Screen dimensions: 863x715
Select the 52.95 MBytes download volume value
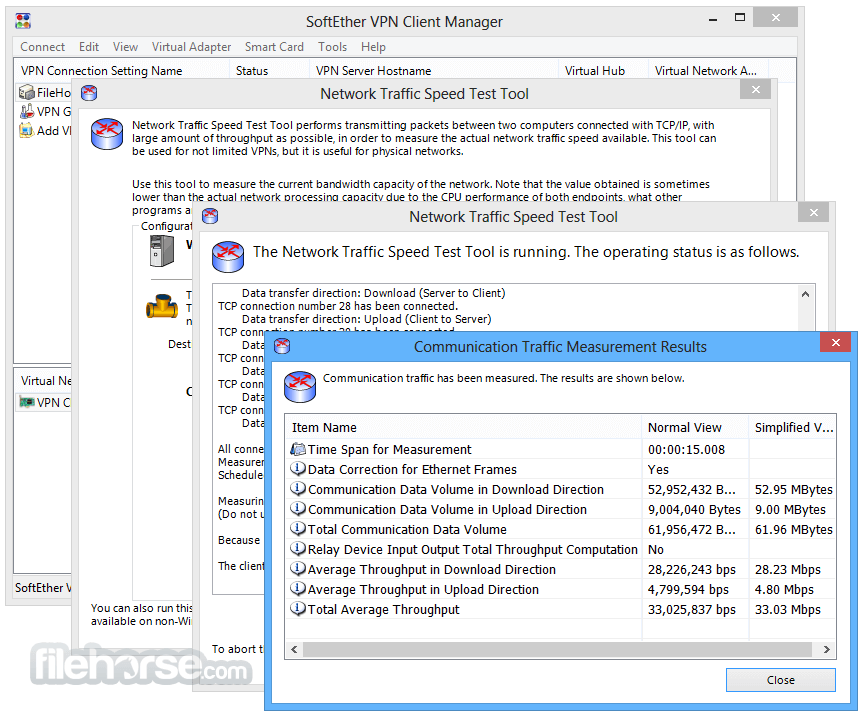click(794, 489)
